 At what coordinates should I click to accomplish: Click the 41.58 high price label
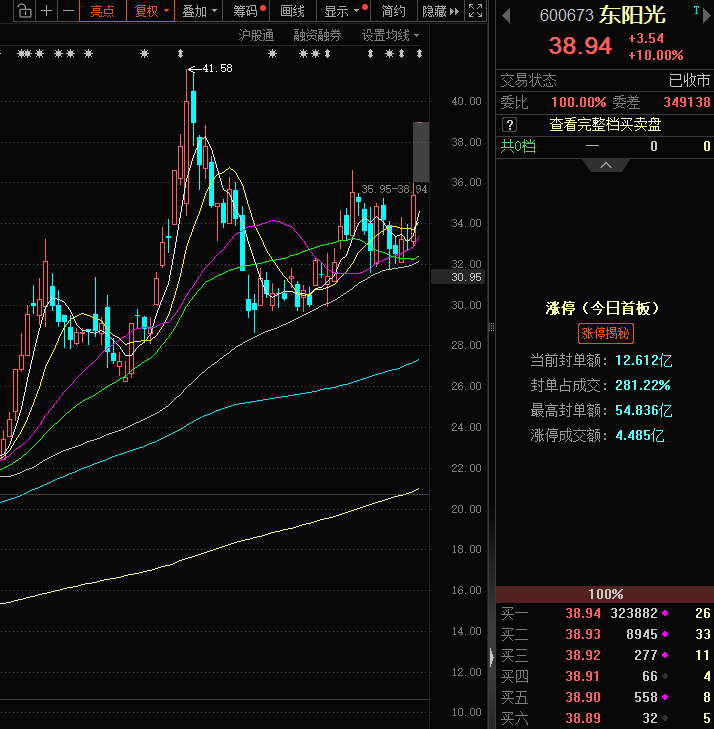[218, 68]
